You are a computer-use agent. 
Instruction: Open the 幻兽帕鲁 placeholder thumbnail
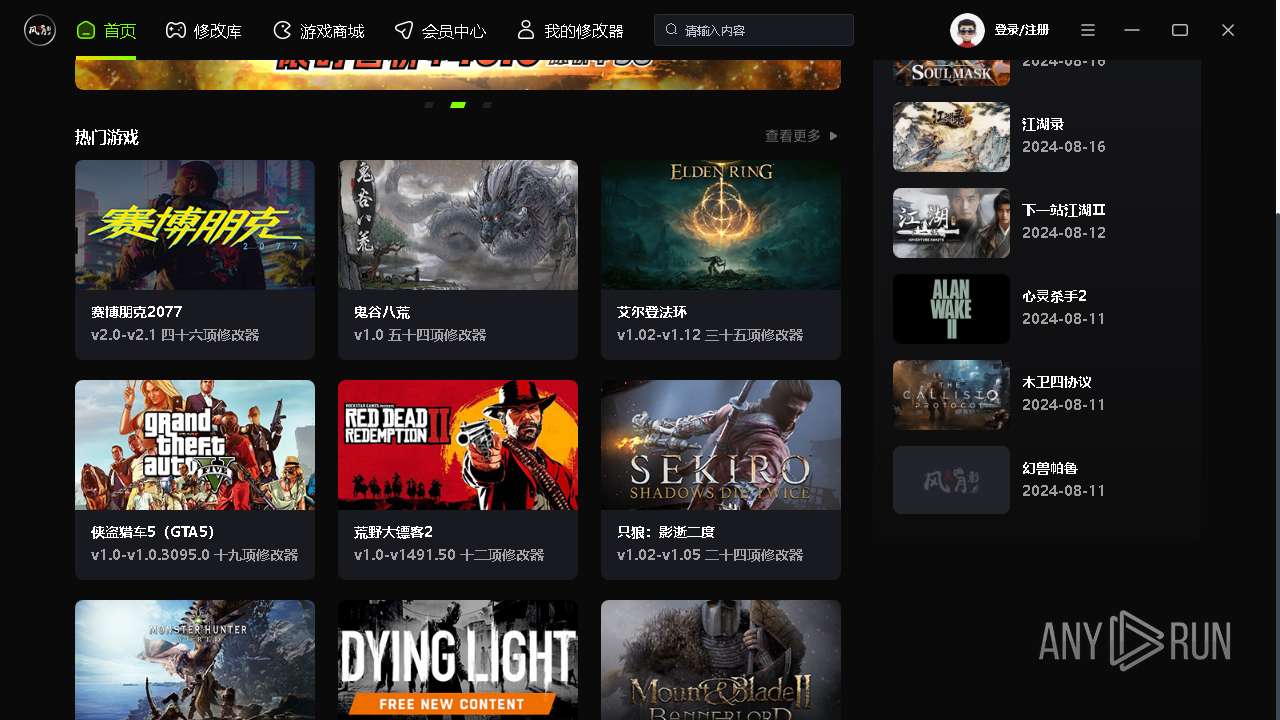point(951,480)
